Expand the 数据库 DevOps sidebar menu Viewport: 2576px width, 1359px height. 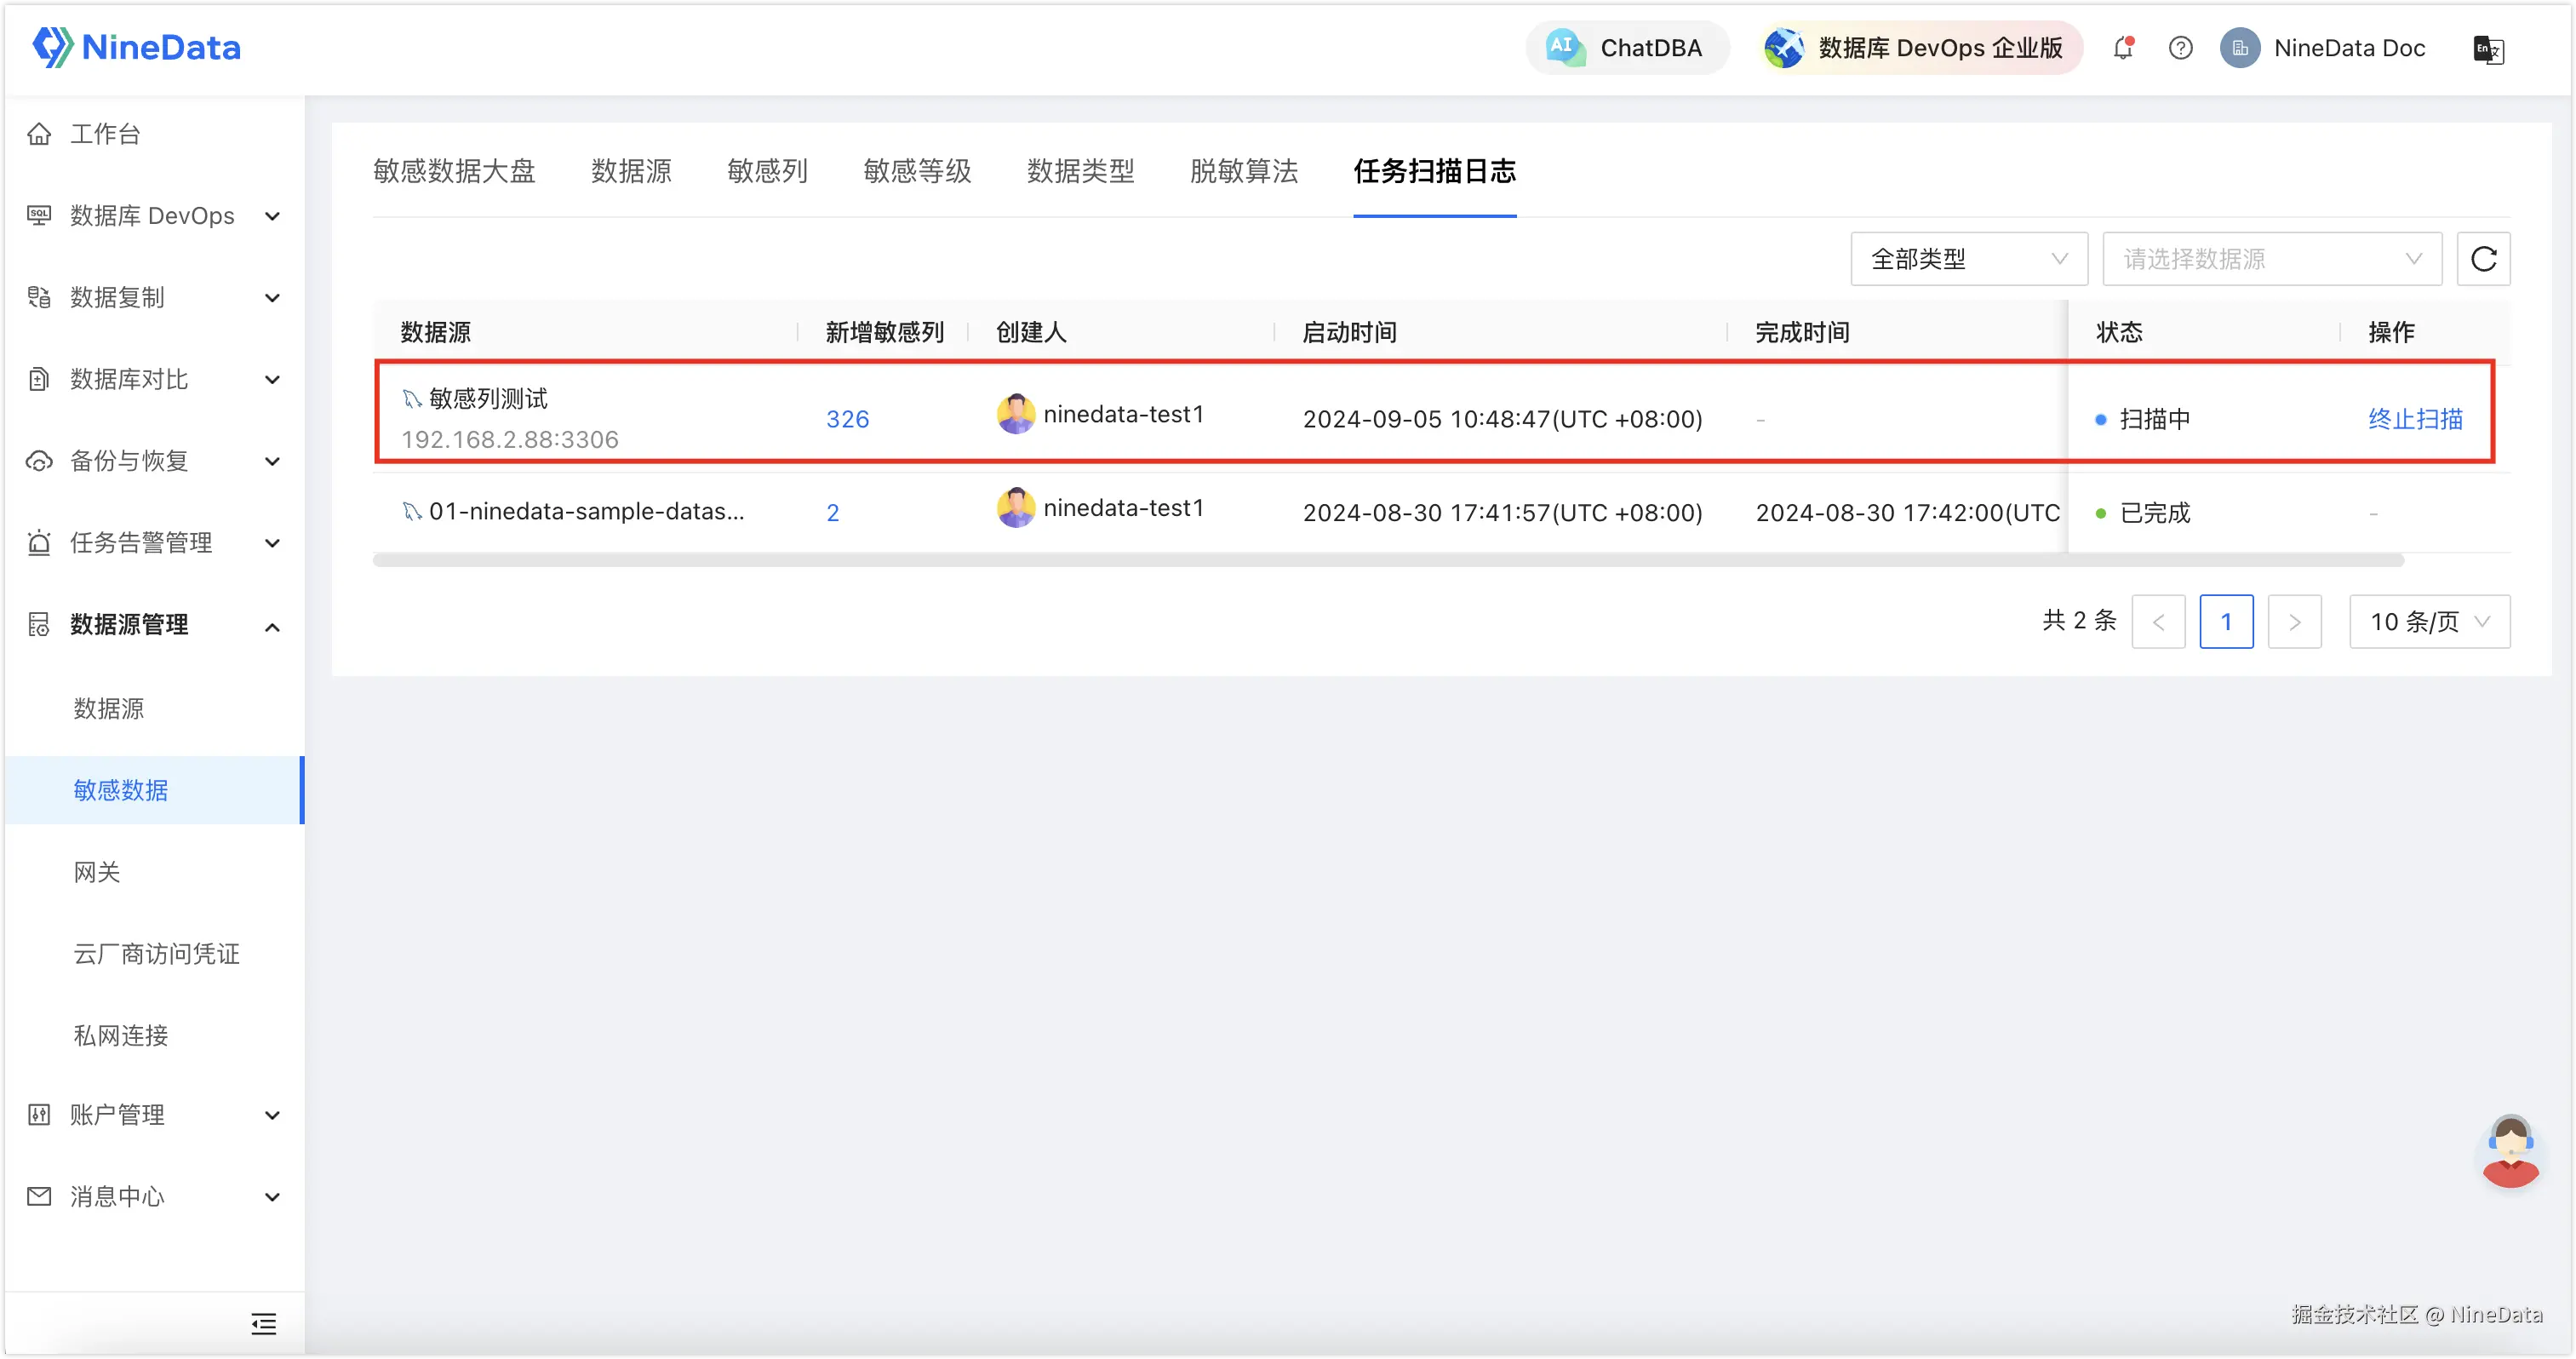pyautogui.click(x=152, y=216)
